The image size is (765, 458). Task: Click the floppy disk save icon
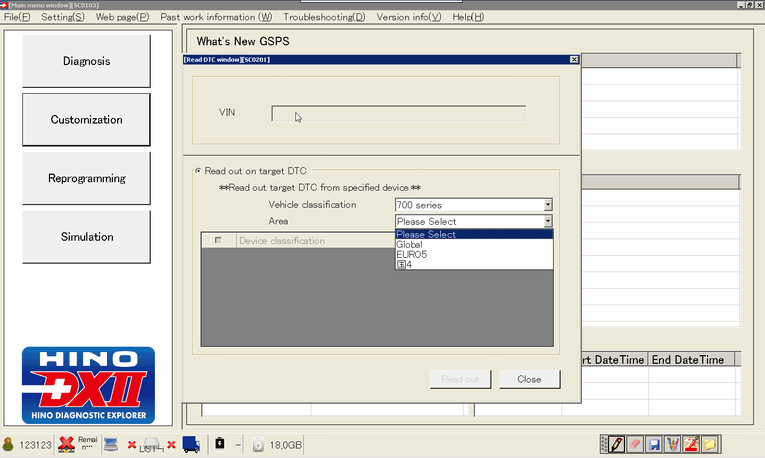pyautogui.click(x=653, y=444)
